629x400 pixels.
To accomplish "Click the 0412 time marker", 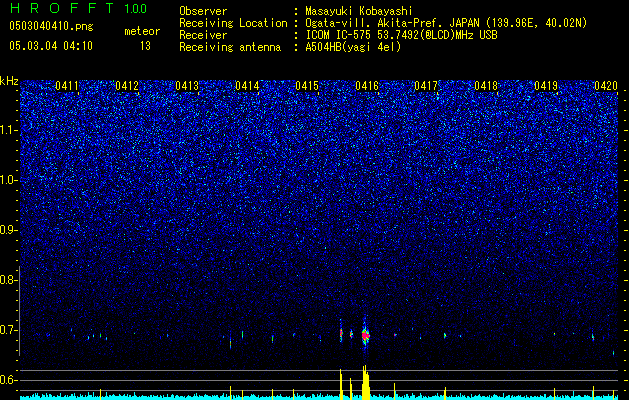I will [127, 86].
